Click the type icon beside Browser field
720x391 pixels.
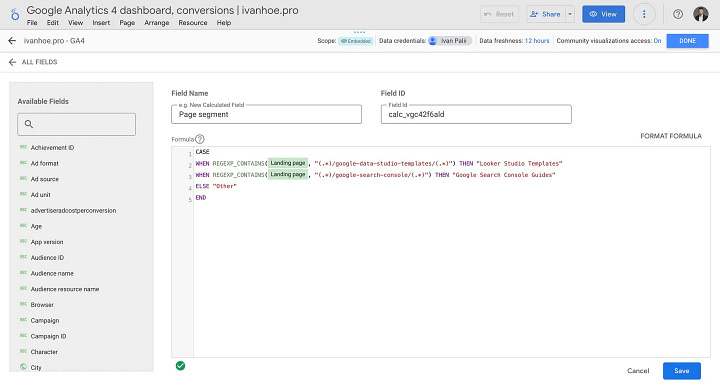tap(23, 304)
